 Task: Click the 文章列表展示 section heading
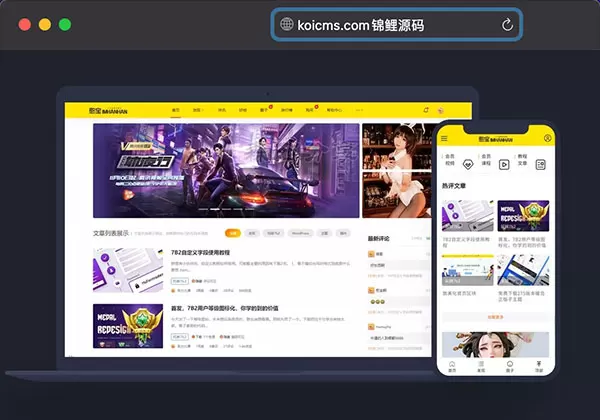click(x=111, y=233)
